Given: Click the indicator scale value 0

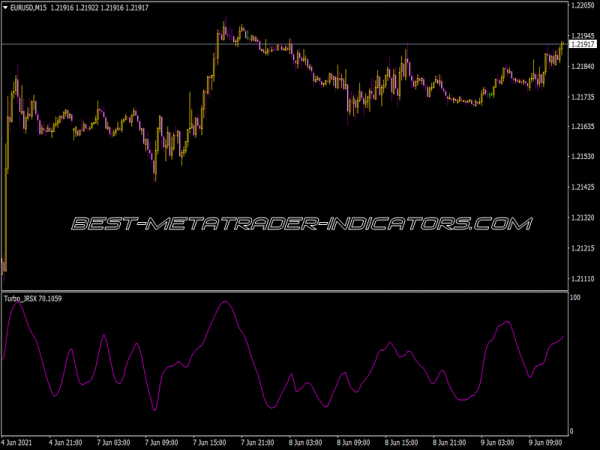Looking at the screenshot, I should (572, 431).
